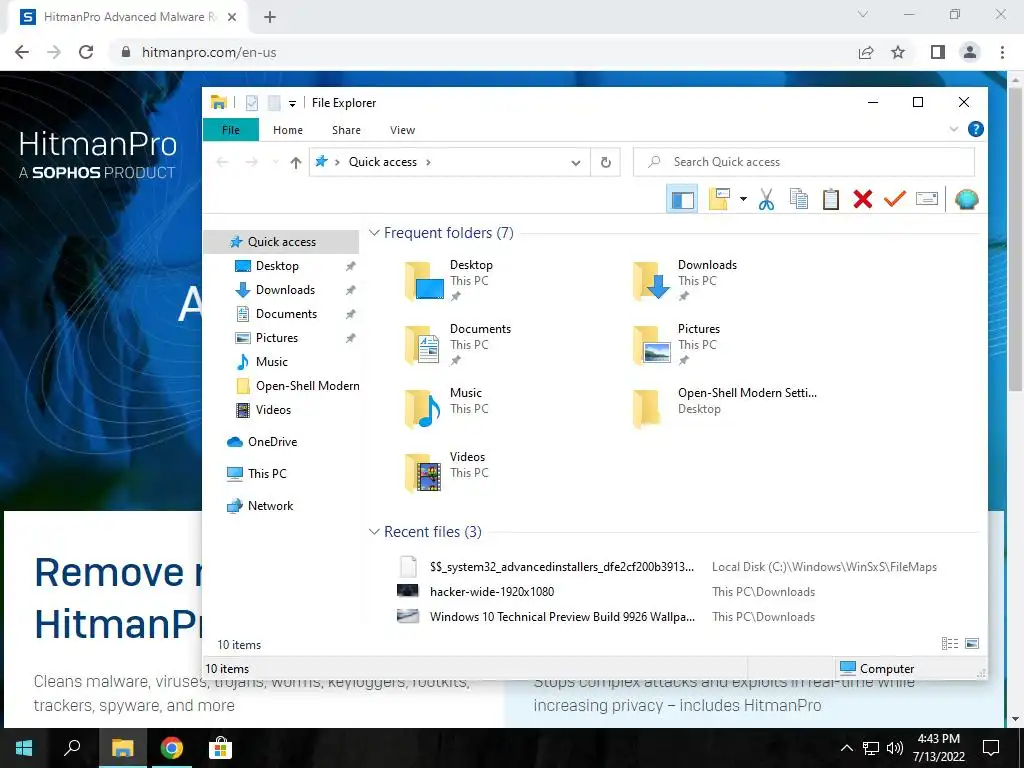Collapse the Recent files group
The image size is (1024, 768).
click(374, 532)
